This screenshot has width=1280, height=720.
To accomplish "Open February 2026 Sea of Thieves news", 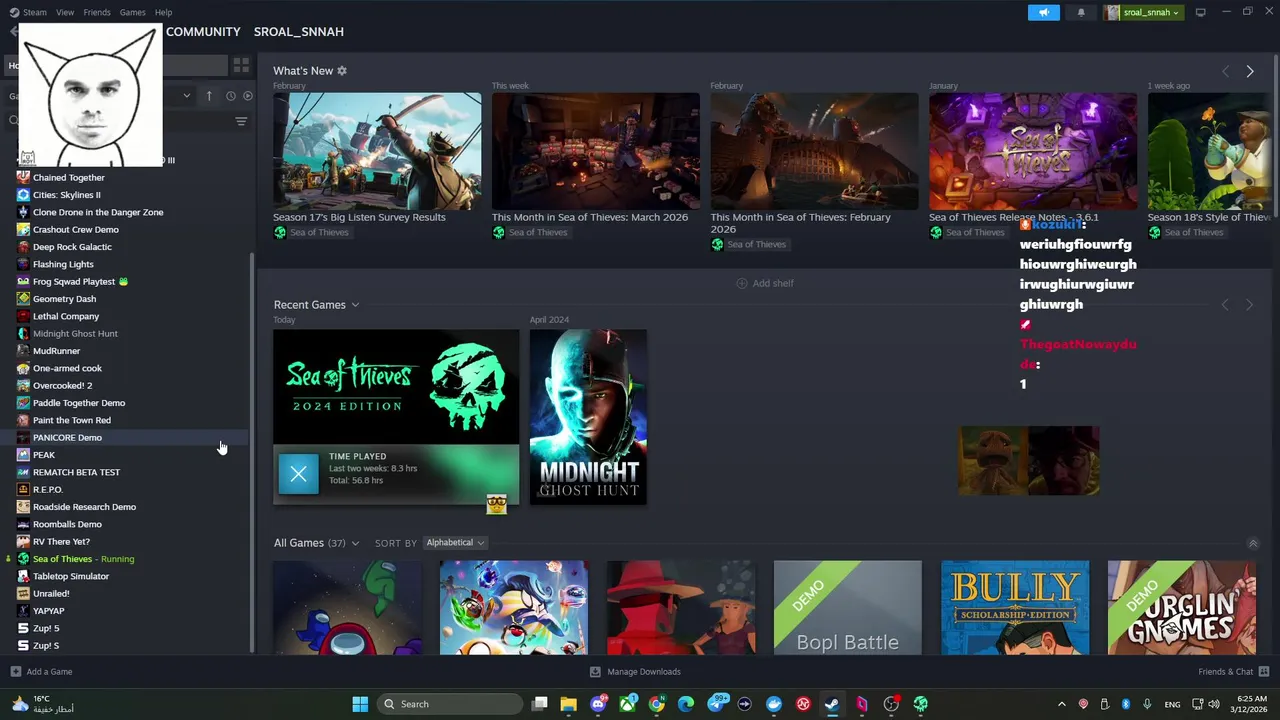I will [814, 151].
